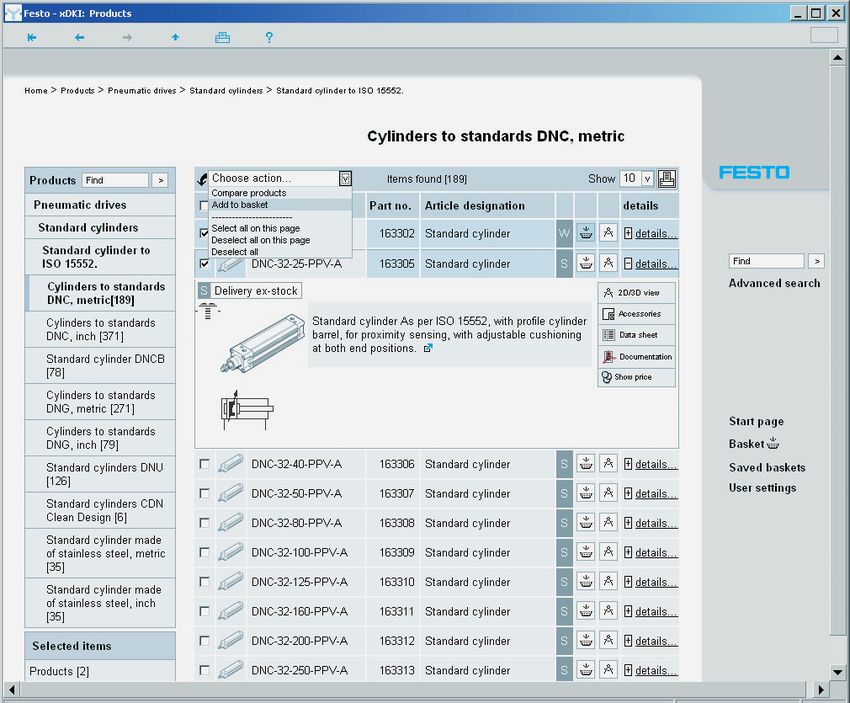Click the right sidebar Find field
The image size is (850, 703).
pyautogui.click(x=766, y=261)
